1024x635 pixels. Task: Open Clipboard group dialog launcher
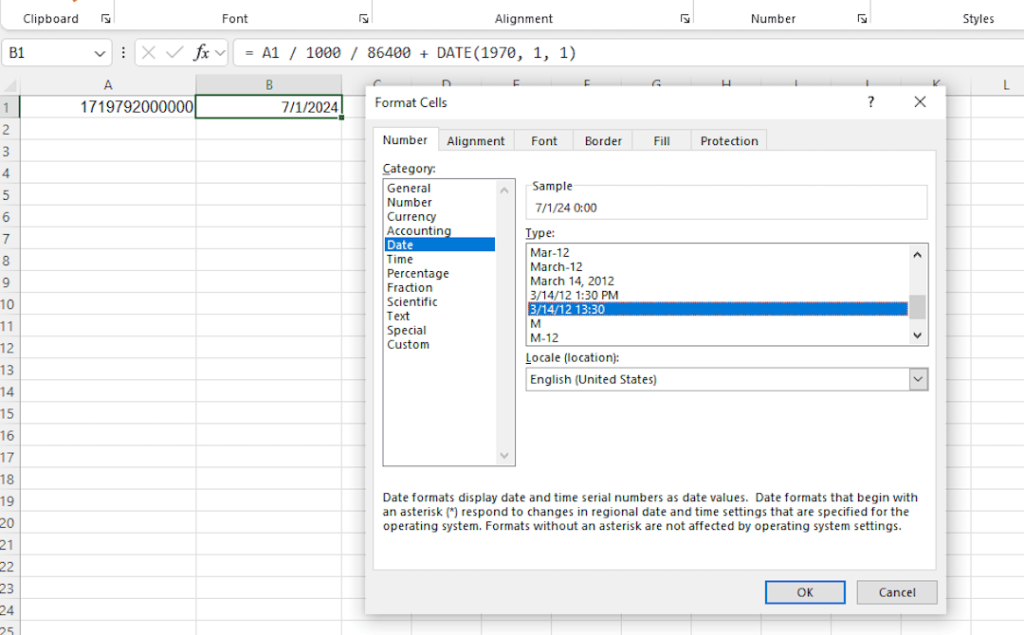[106, 19]
